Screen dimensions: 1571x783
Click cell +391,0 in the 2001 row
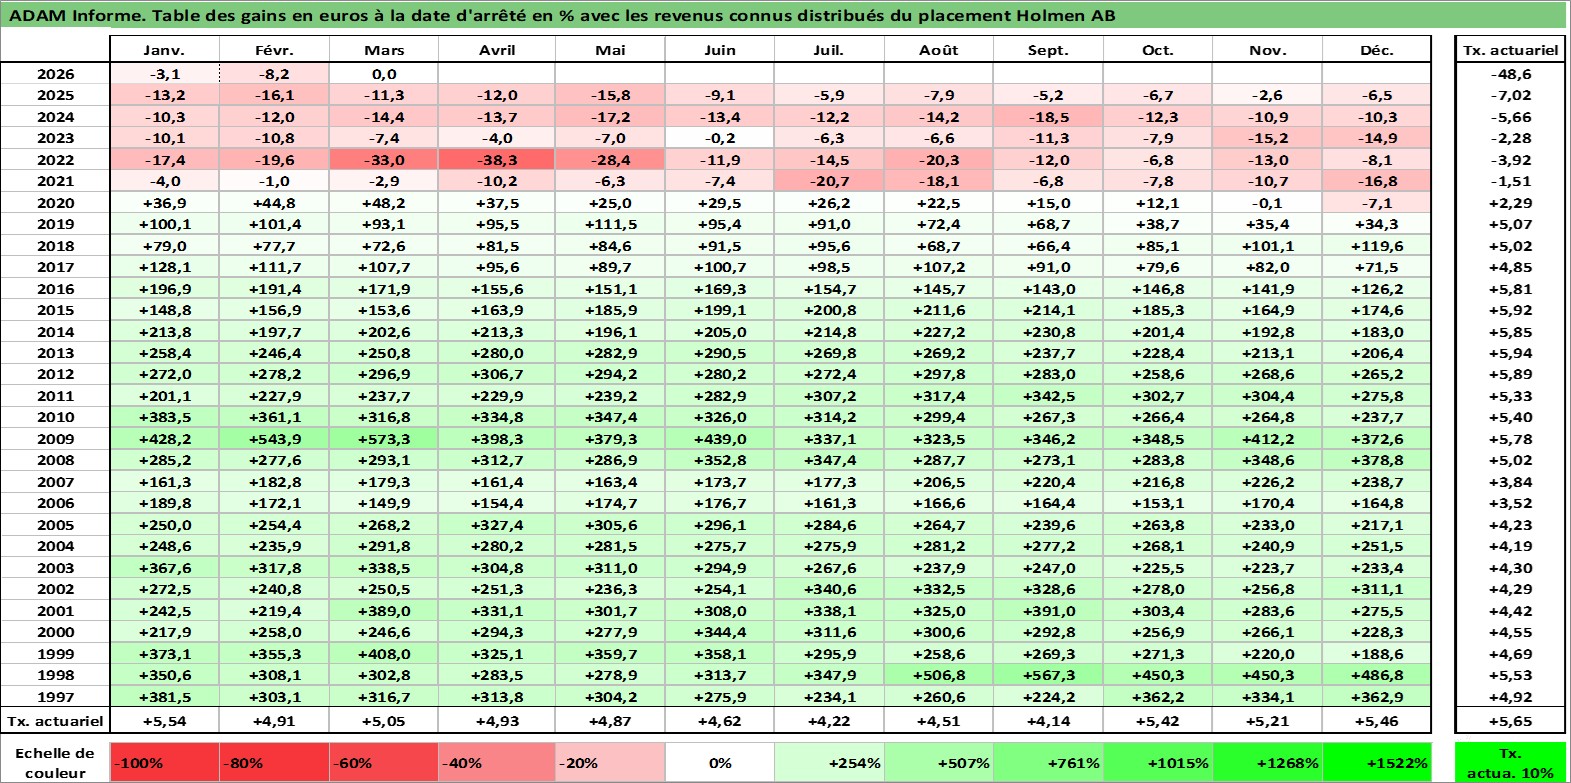click(x=1048, y=611)
